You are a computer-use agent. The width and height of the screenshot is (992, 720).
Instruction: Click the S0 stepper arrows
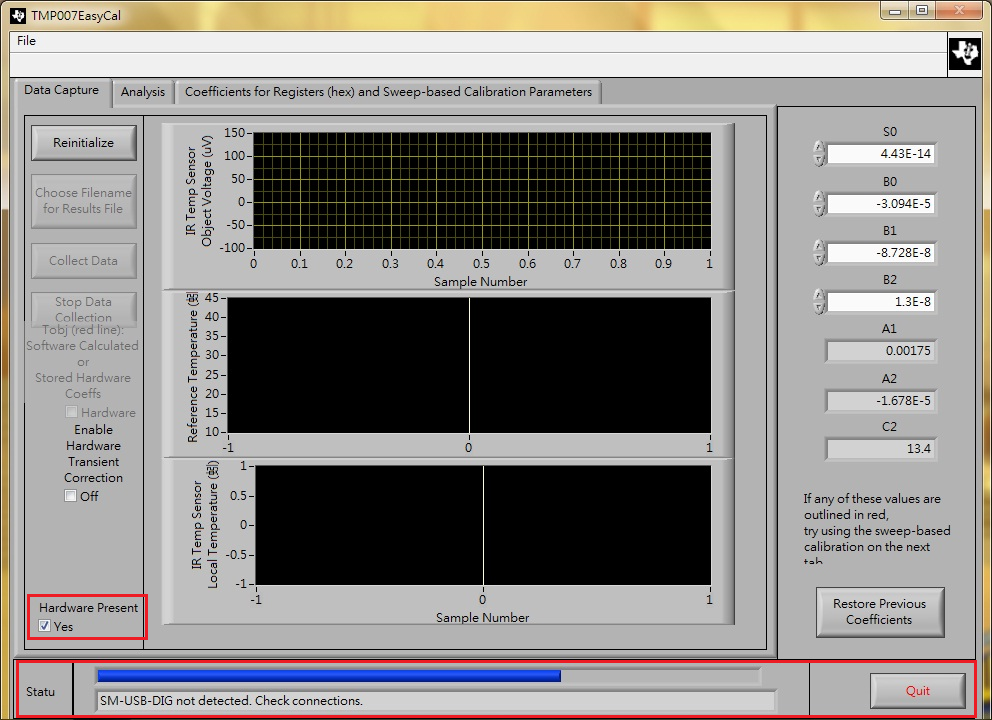[819, 154]
